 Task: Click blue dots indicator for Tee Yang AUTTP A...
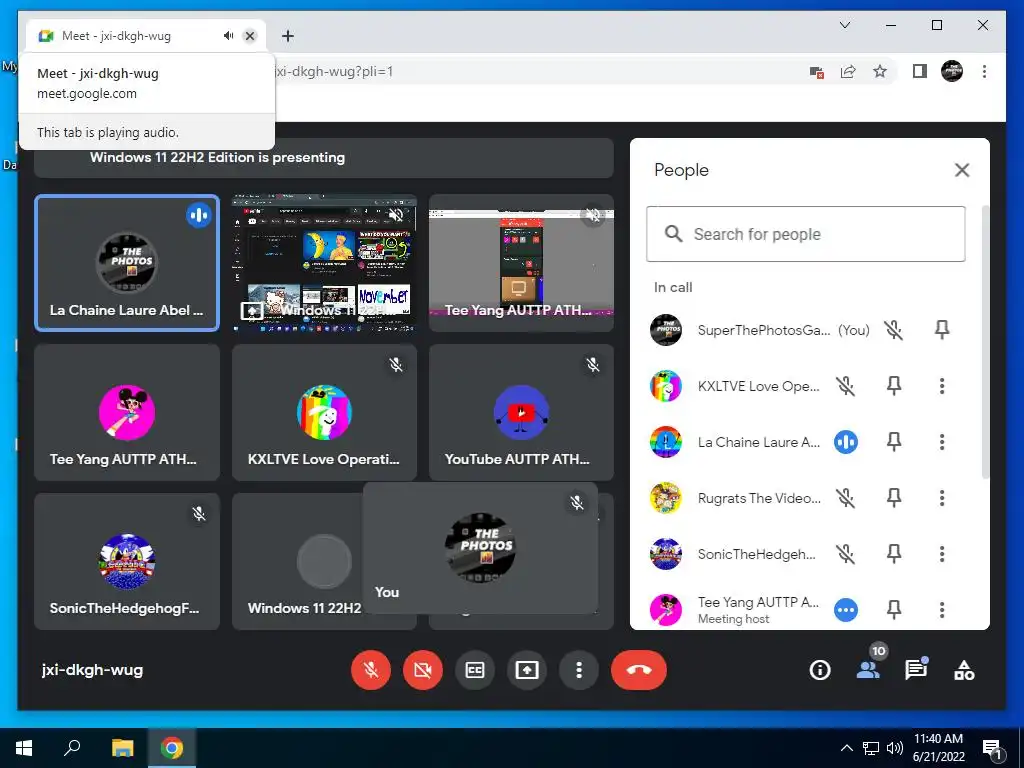click(846, 610)
